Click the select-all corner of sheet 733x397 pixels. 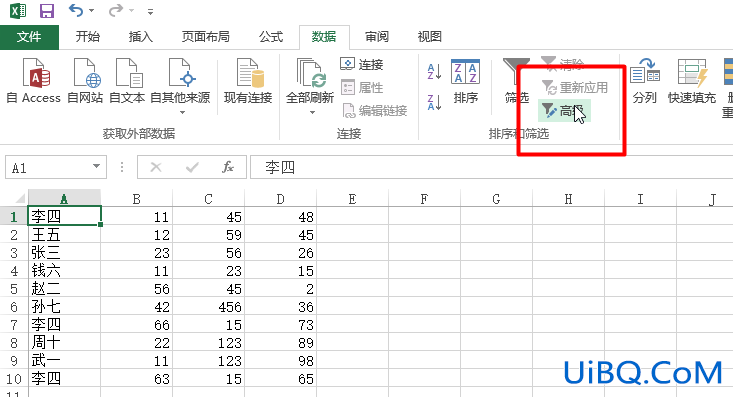14,198
